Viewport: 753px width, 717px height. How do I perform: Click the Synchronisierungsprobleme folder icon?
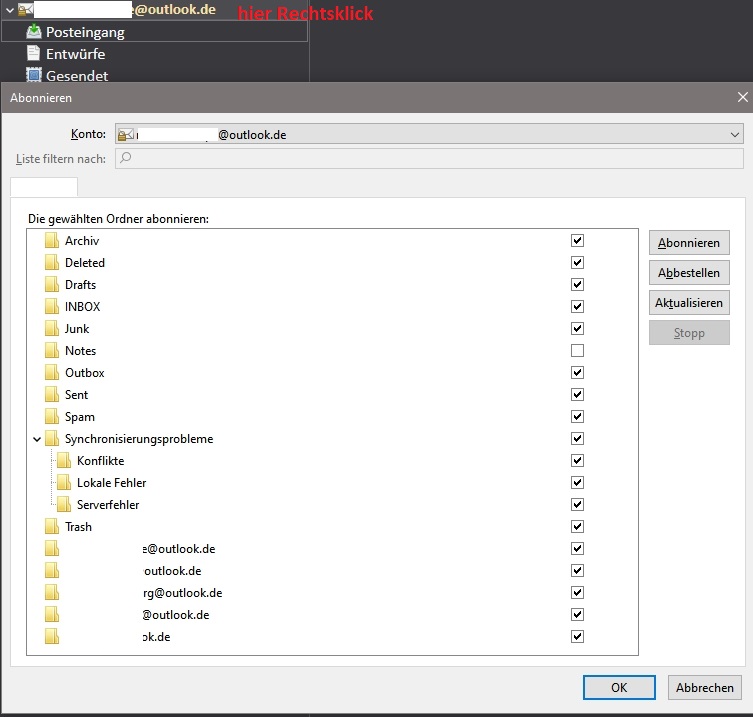point(52,438)
